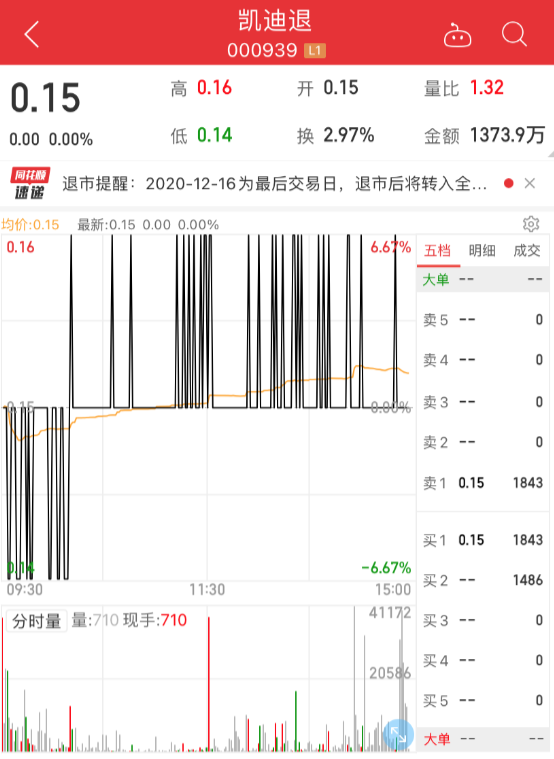Tap the 6.67% upper limit label
554x759 pixels.
point(390,247)
